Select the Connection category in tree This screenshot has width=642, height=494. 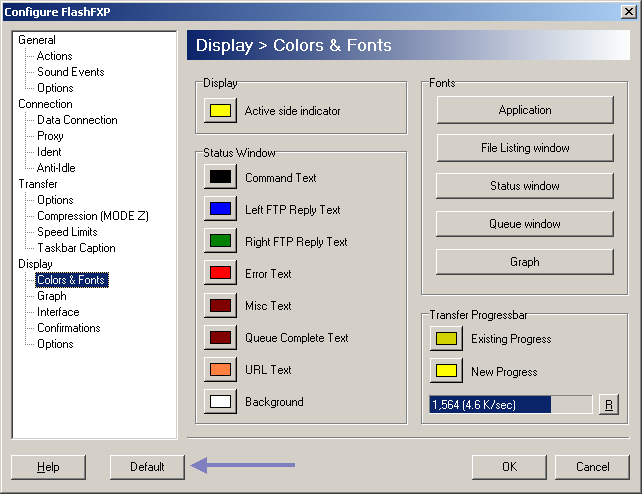coord(45,104)
